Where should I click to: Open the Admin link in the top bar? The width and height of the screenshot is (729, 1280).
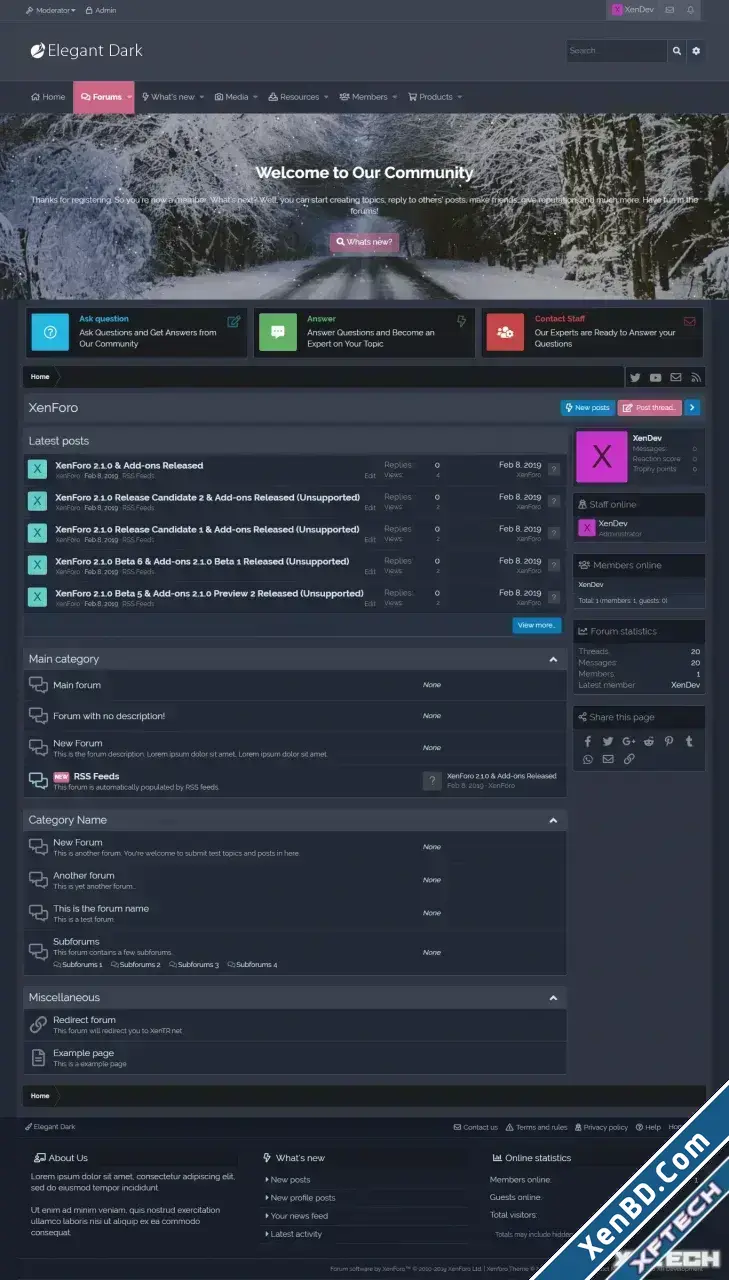click(x=101, y=10)
